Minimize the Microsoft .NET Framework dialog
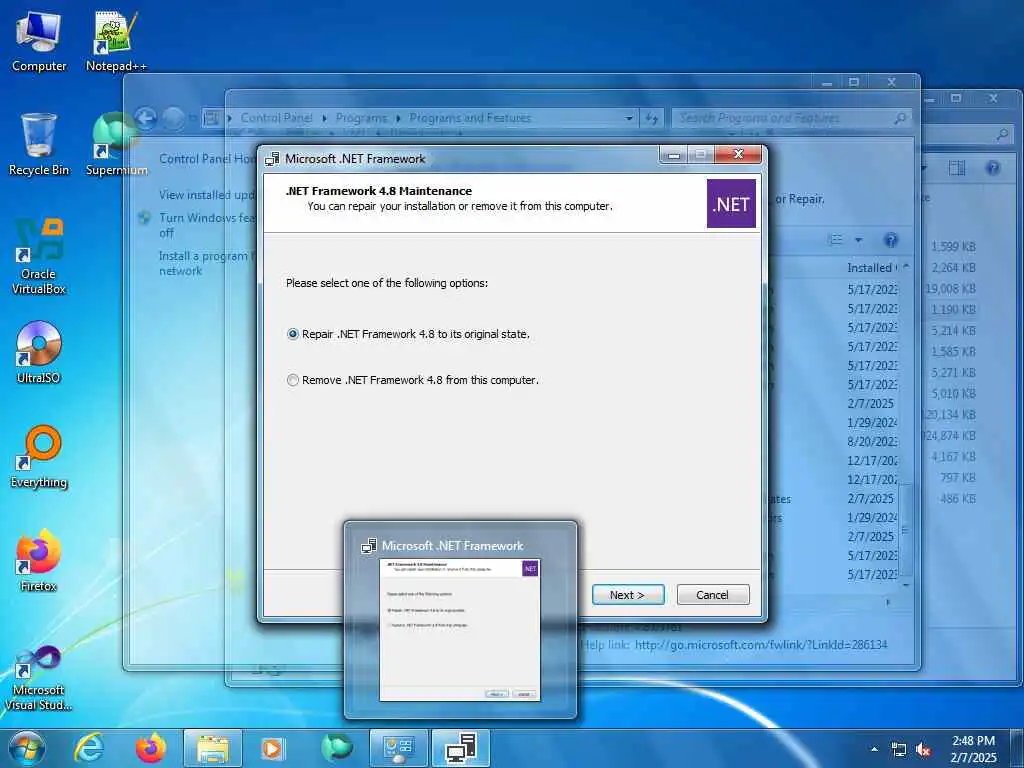 pos(674,155)
